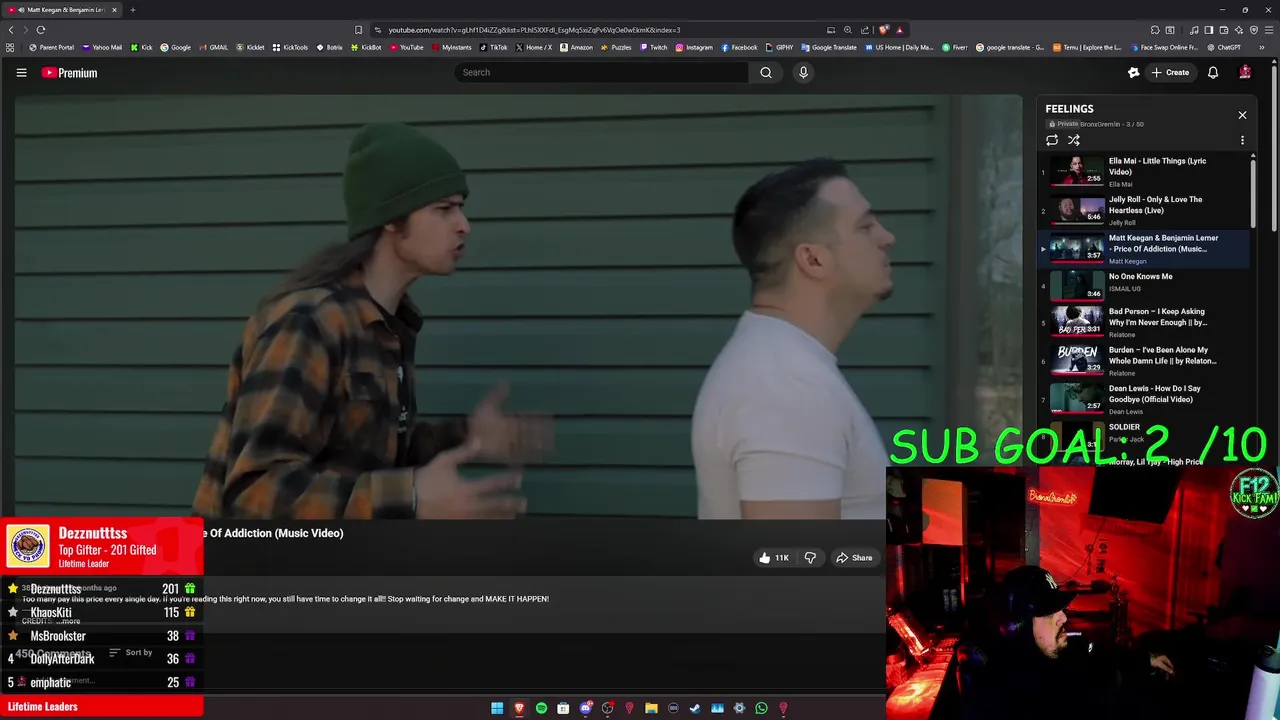Open Yahoo Mail bookmark
Screen dimensions: 1280x720
click(102, 47)
